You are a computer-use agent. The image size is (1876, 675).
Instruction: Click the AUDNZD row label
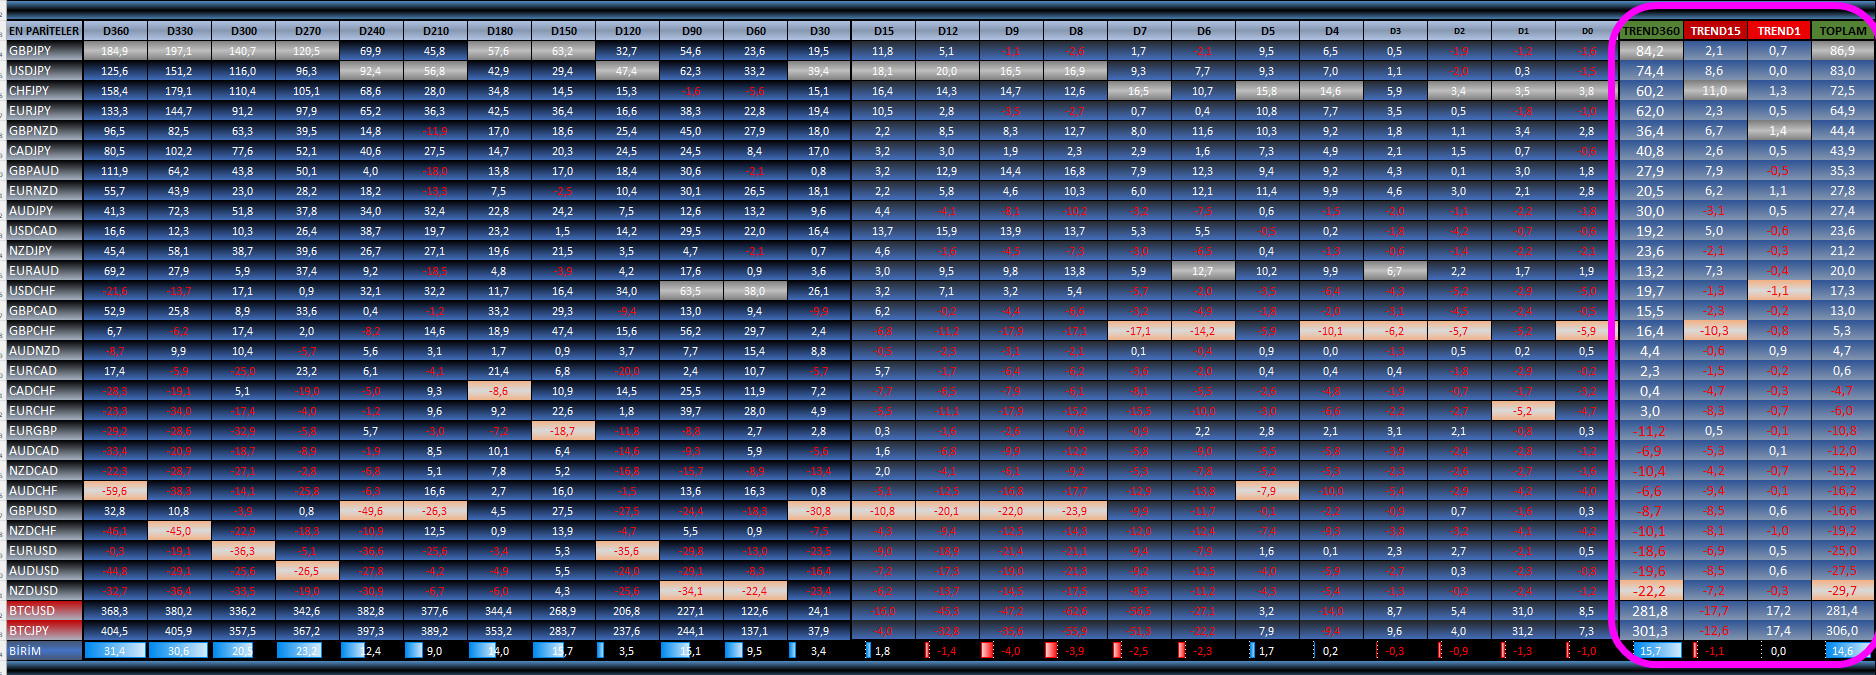point(43,351)
